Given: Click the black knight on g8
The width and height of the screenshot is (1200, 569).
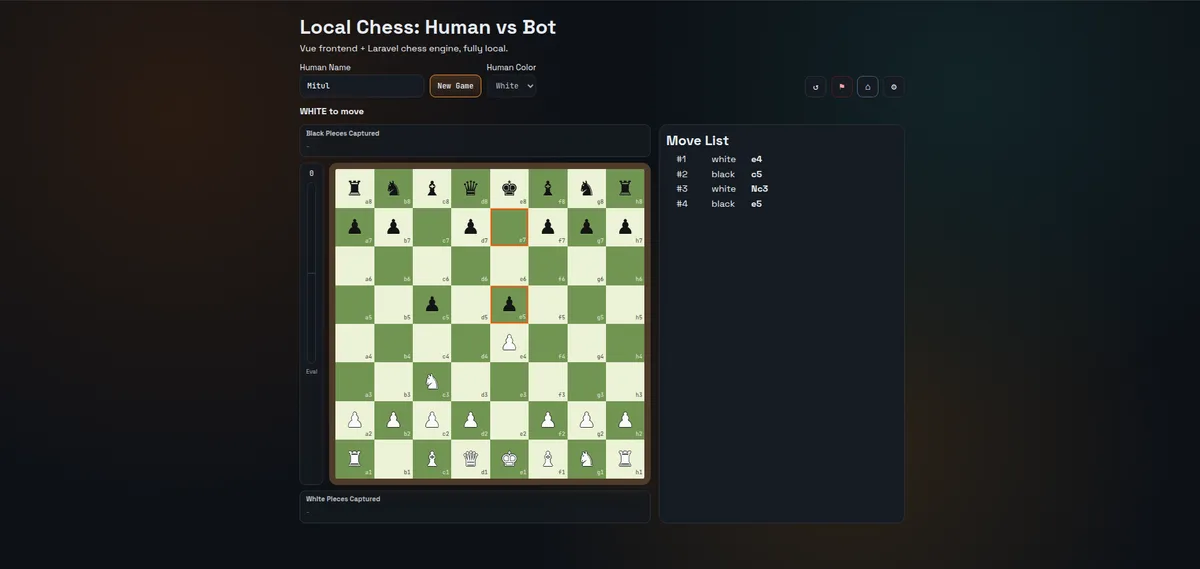Looking at the screenshot, I should [587, 188].
